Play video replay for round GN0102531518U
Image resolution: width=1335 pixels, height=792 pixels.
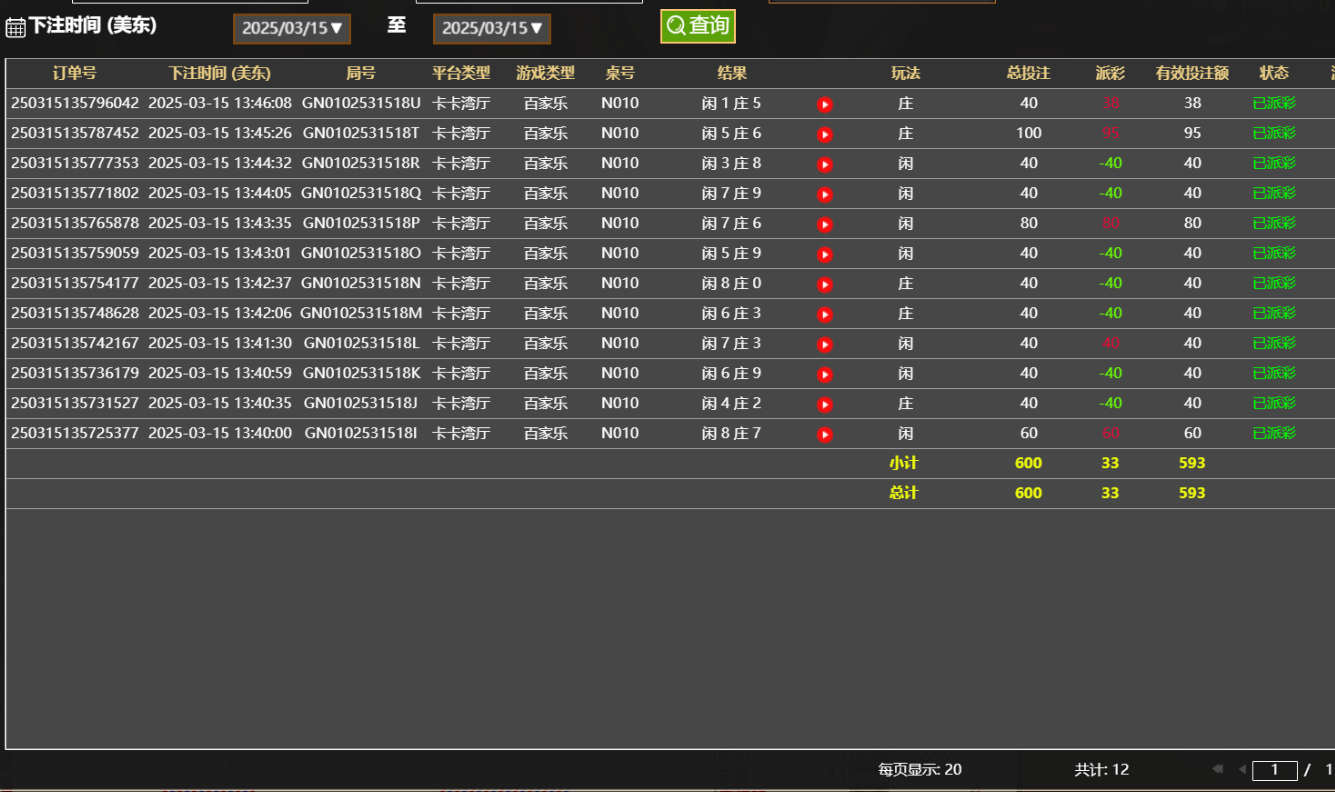pos(825,104)
